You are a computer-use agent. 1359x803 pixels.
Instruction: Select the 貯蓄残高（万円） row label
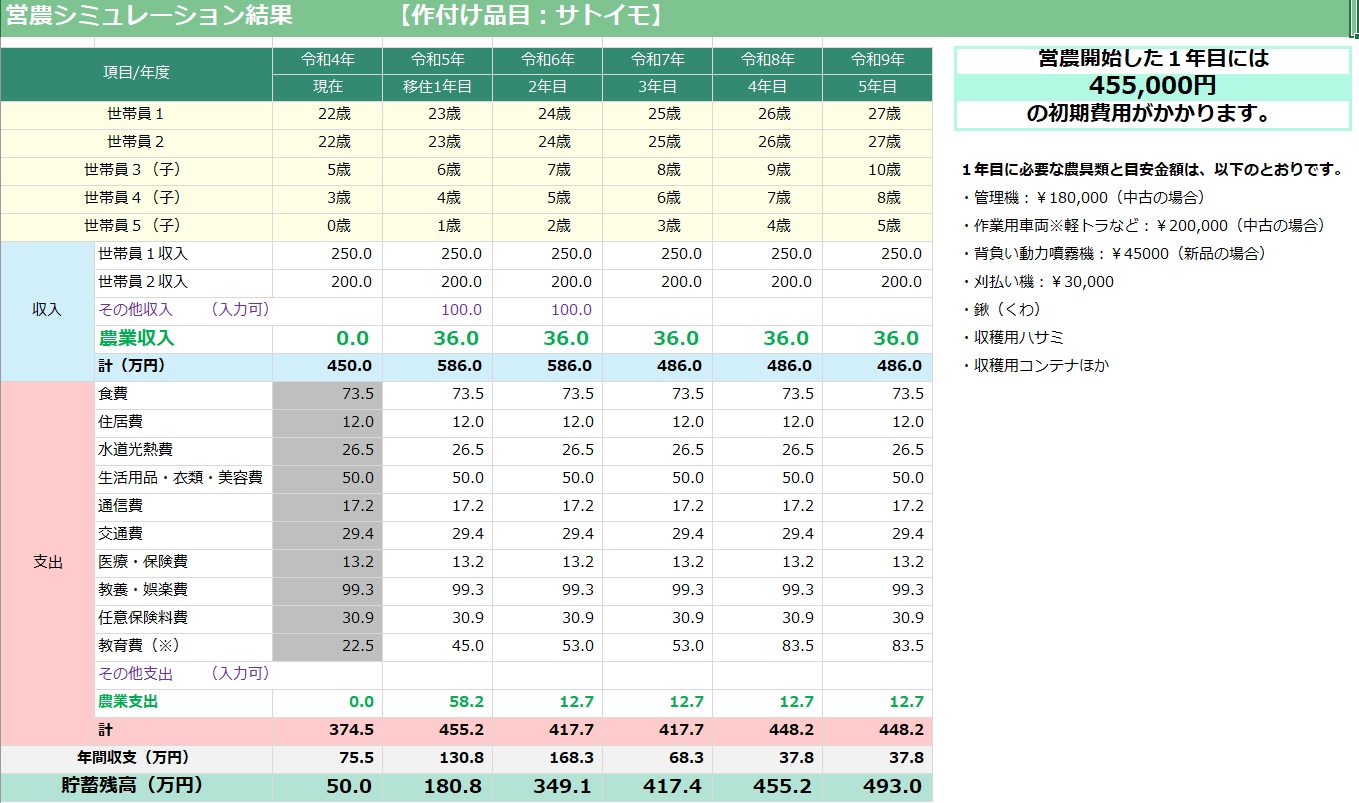point(137,787)
